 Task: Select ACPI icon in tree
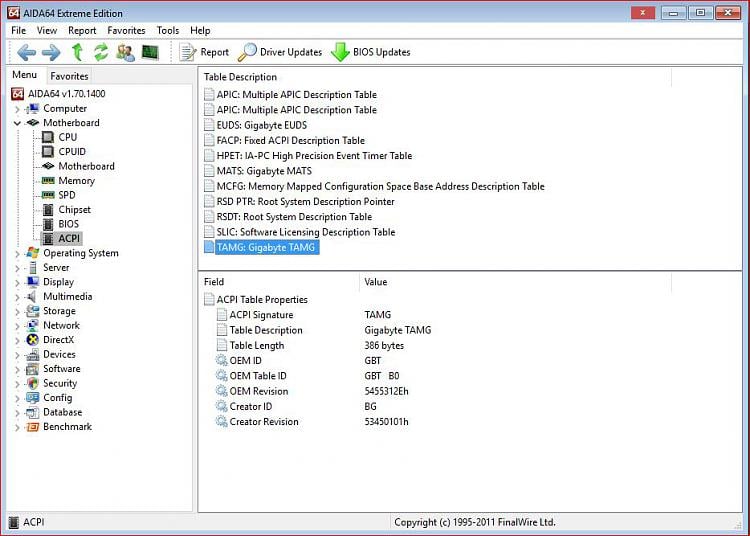pos(48,238)
